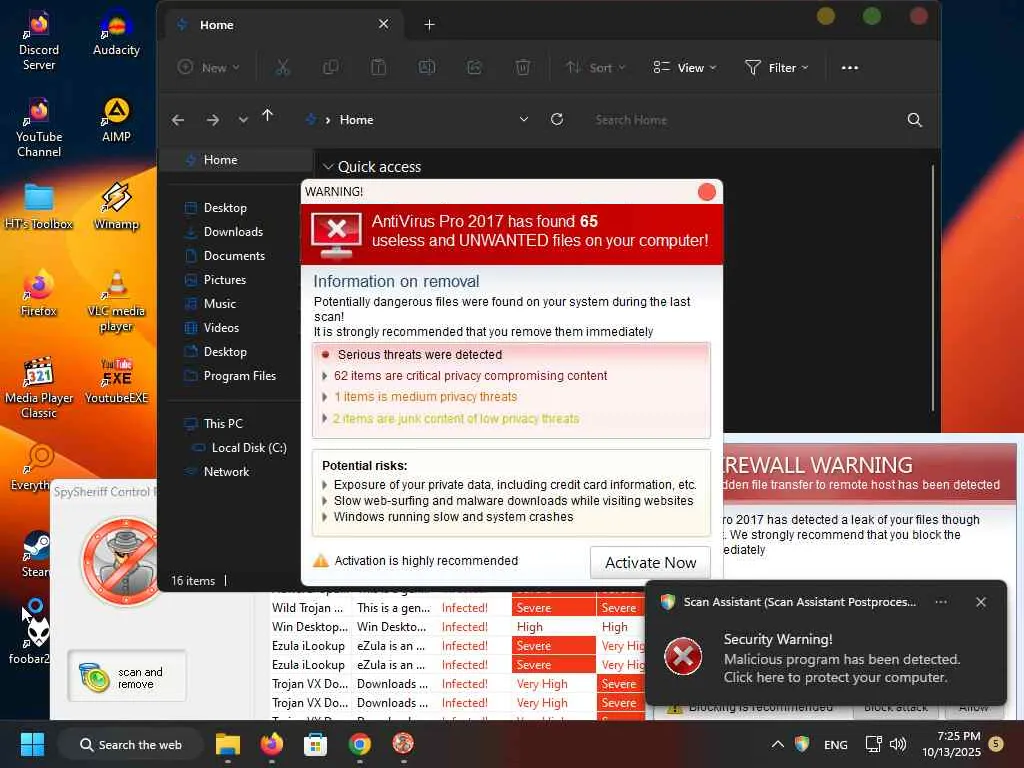This screenshot has width=1024, height=768.
Task: Close the AntiVirus Pro WARNING dialog
Action: 707,192
